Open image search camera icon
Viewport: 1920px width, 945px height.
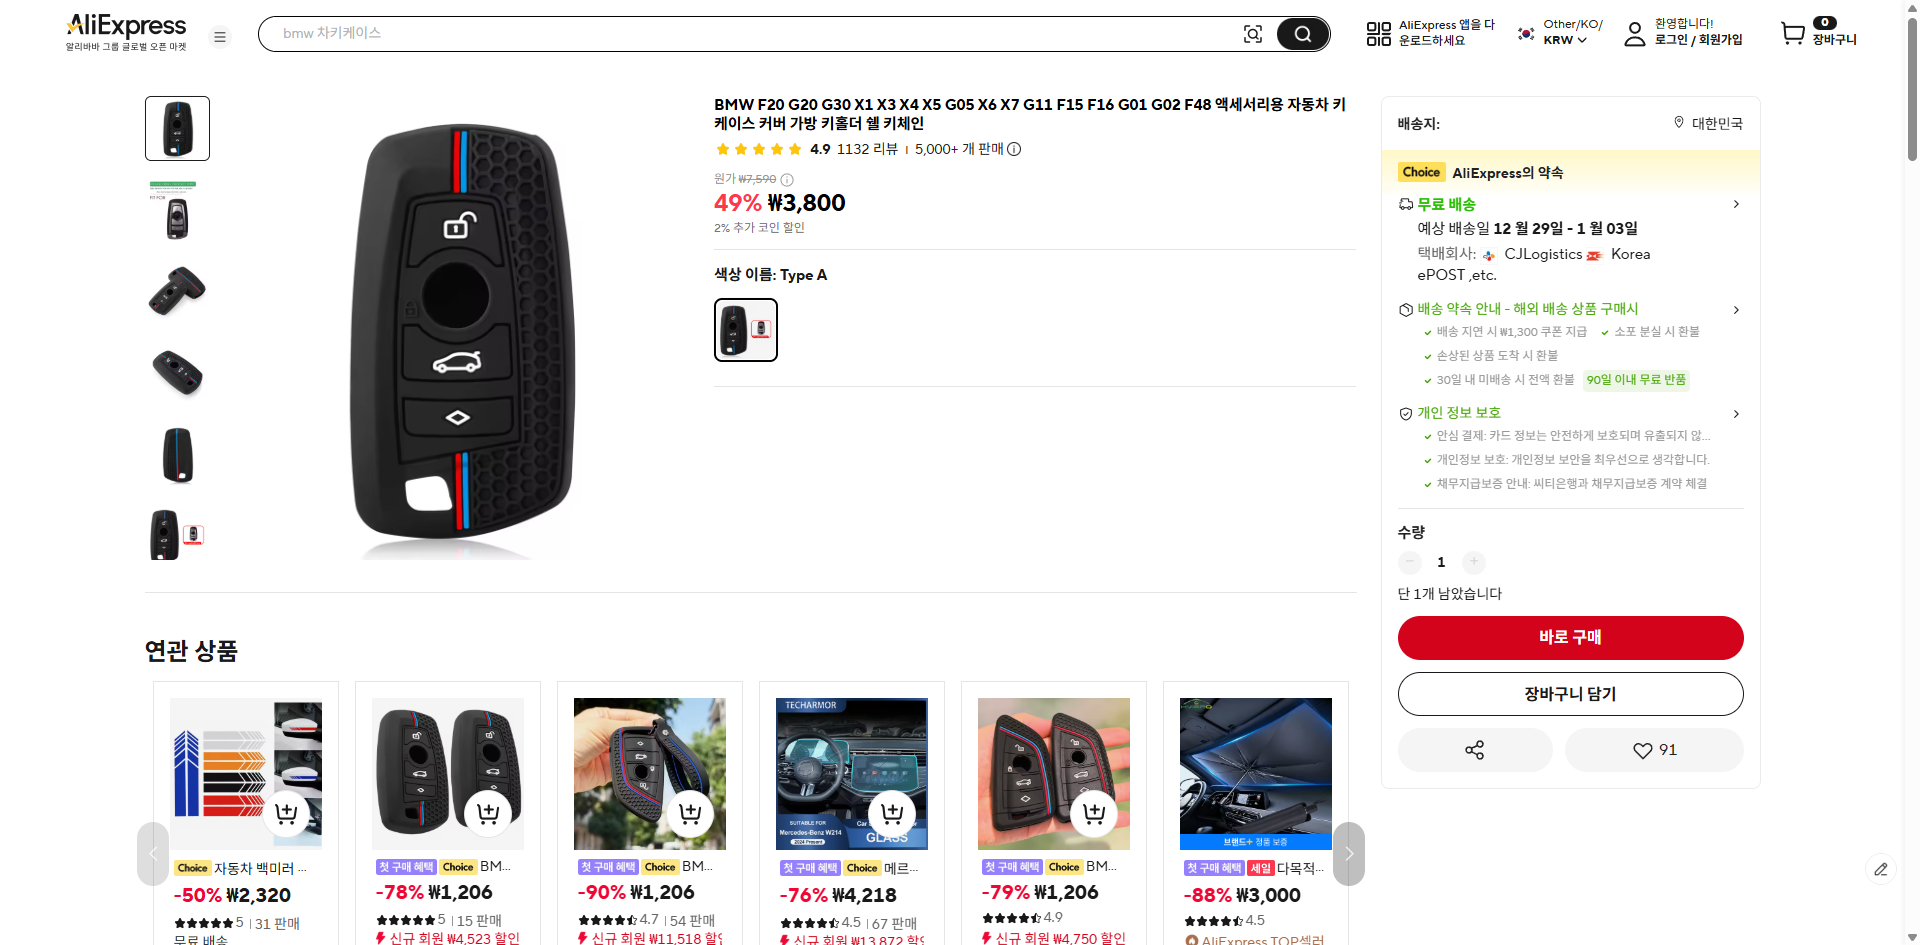pyautogui.click(x=1252, y=34)
